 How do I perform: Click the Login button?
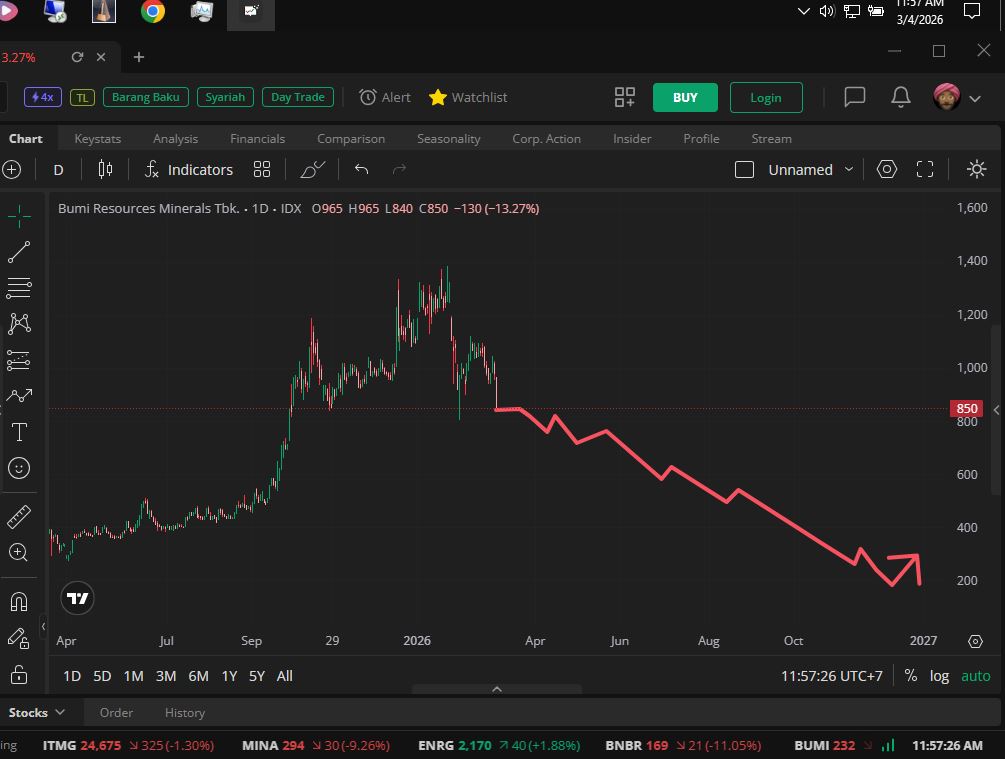766,97
